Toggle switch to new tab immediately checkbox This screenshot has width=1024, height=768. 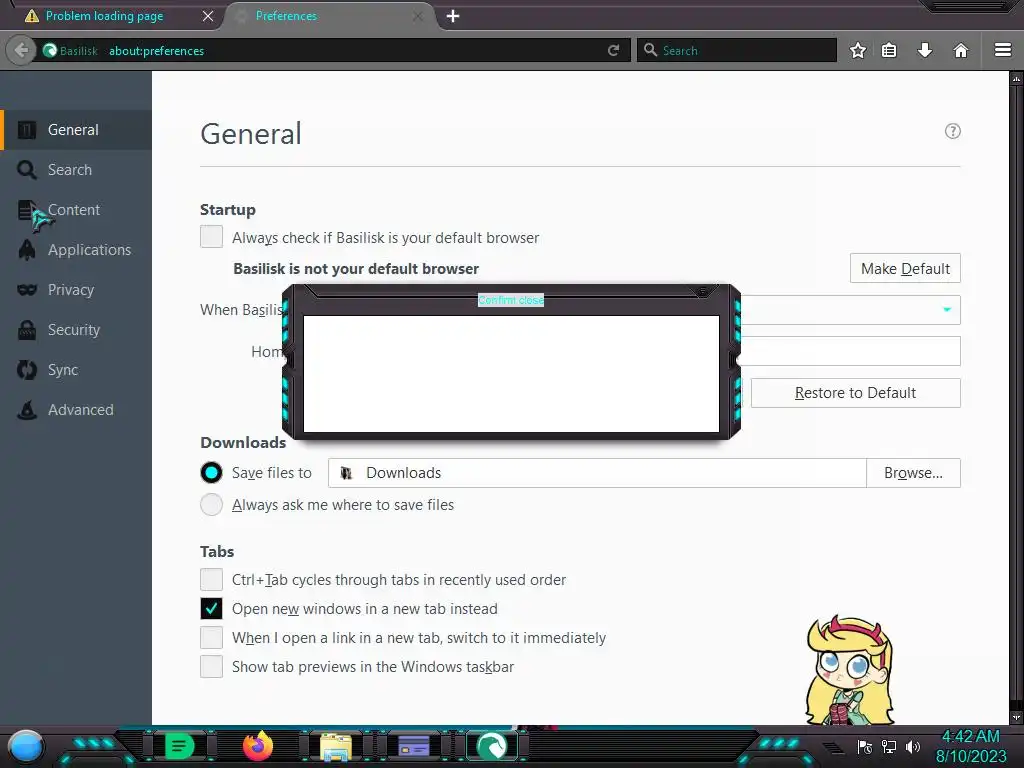pos(211,637)
